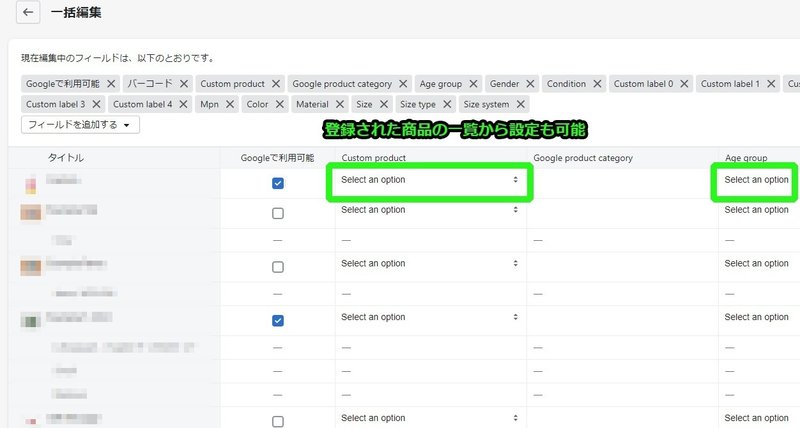Viewport: 800px width, 428px height.
Task: Remove the Size type field tag
Action: click(x=447, y=104)
